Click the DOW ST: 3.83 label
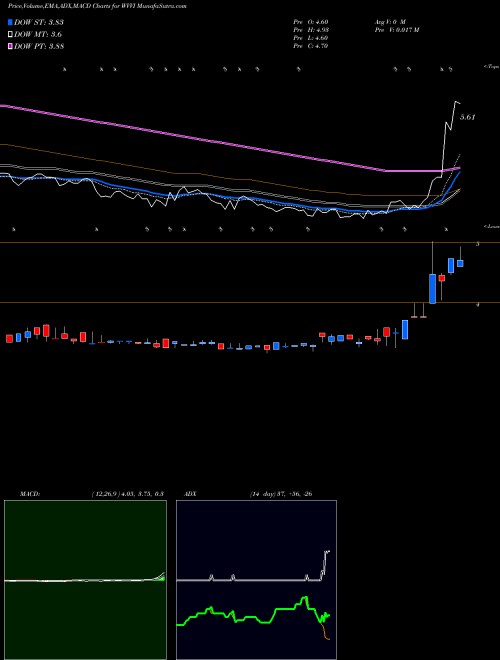Image resolution: width=500 pixels, height=660 pixels. 39,22
